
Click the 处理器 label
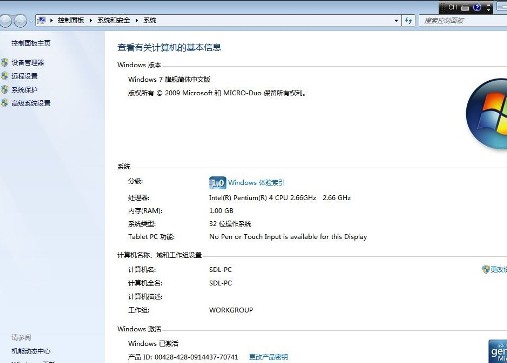tap(139, 198)
